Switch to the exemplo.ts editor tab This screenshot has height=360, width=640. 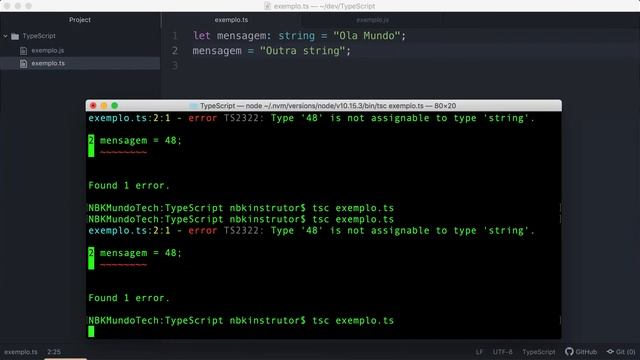tap(231, 20)
